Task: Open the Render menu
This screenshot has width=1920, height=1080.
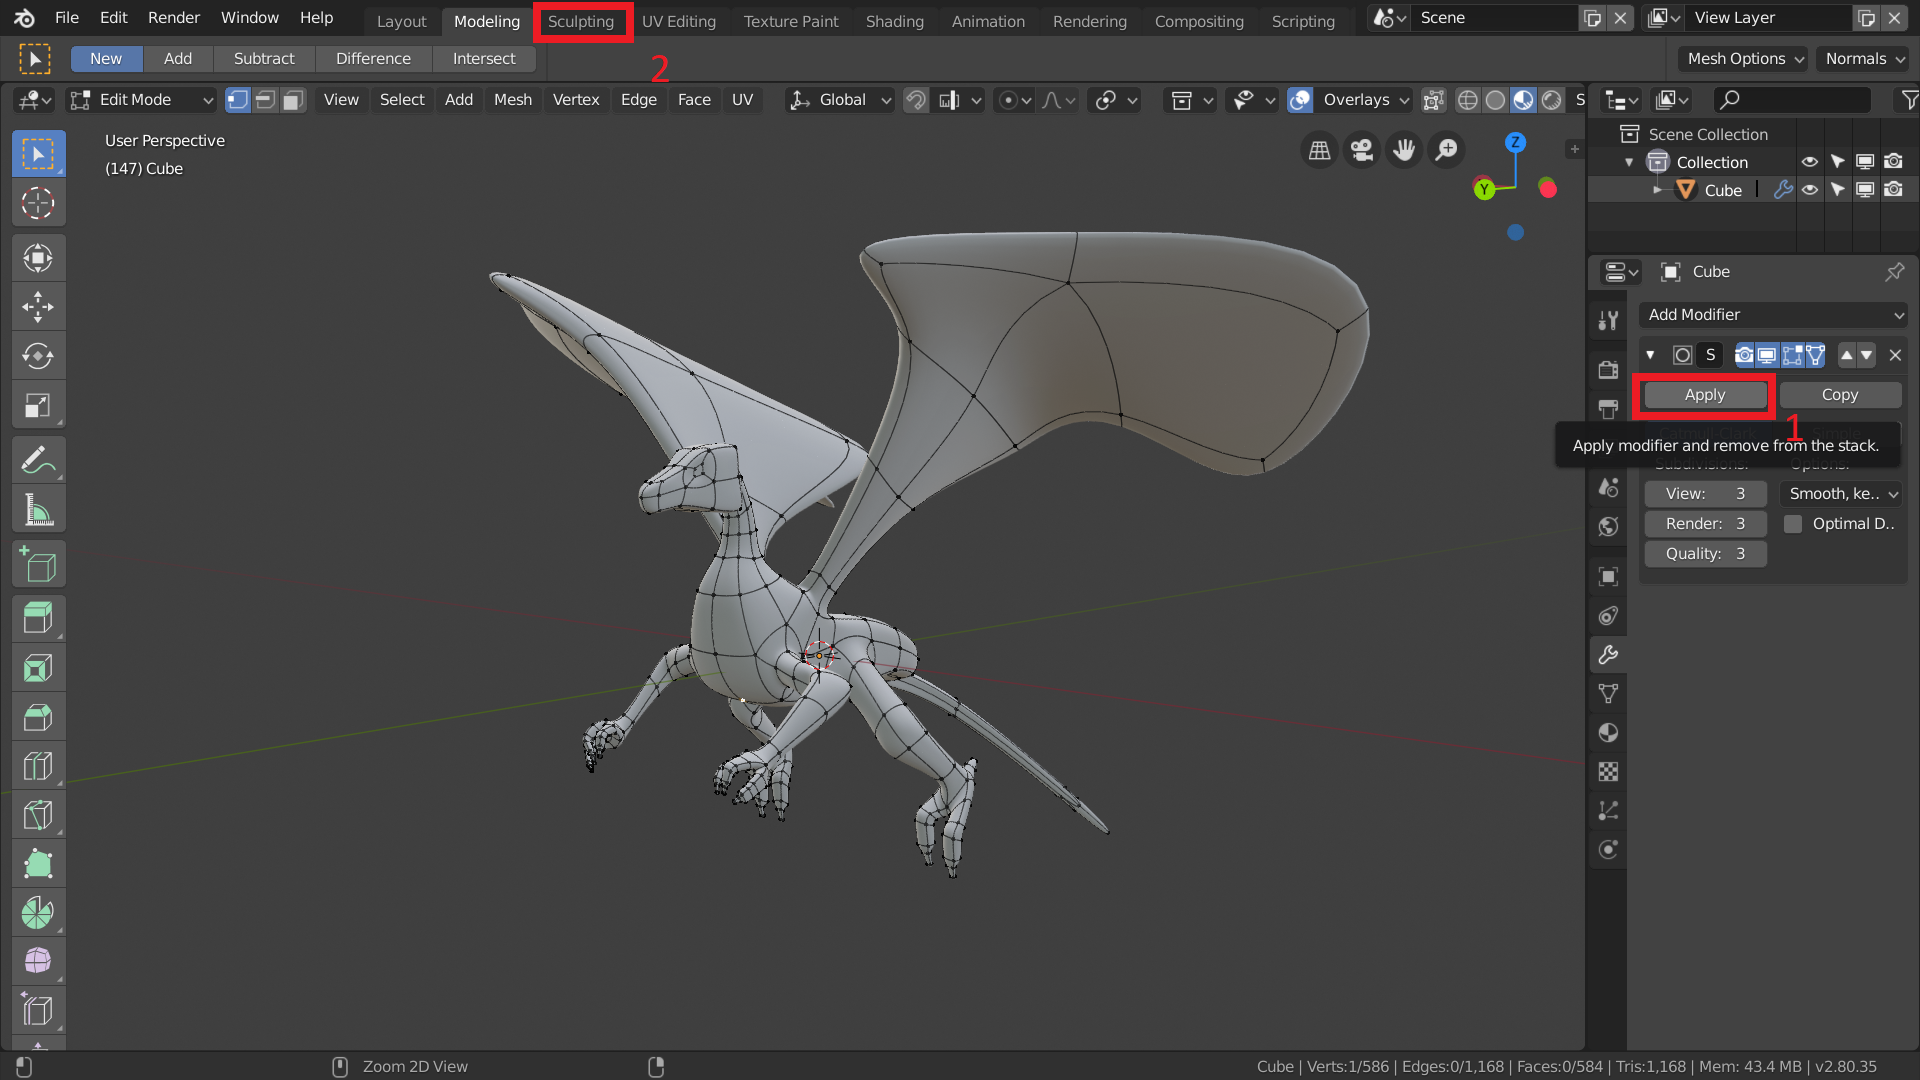Action: pos(174,18)
